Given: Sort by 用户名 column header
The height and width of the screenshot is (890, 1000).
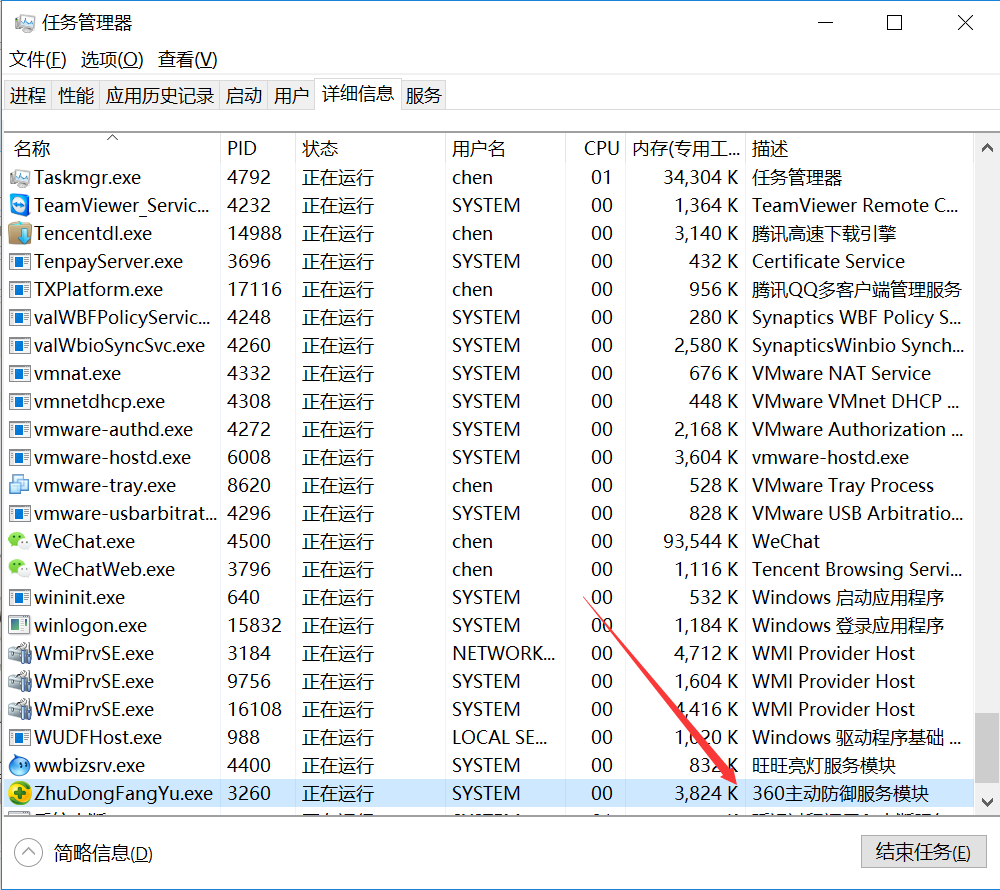Looking at the screenshot, I should click(505, 149).
